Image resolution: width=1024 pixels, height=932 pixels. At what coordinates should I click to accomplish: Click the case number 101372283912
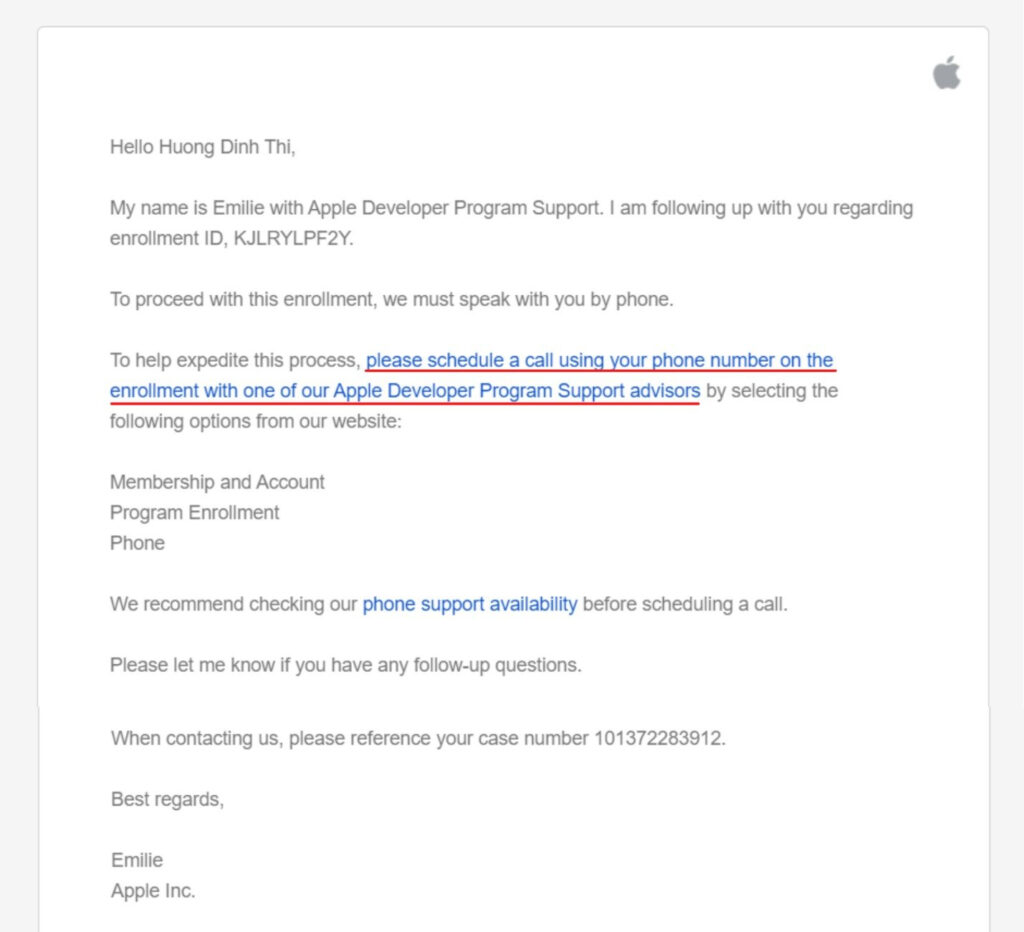click(657, 738)
